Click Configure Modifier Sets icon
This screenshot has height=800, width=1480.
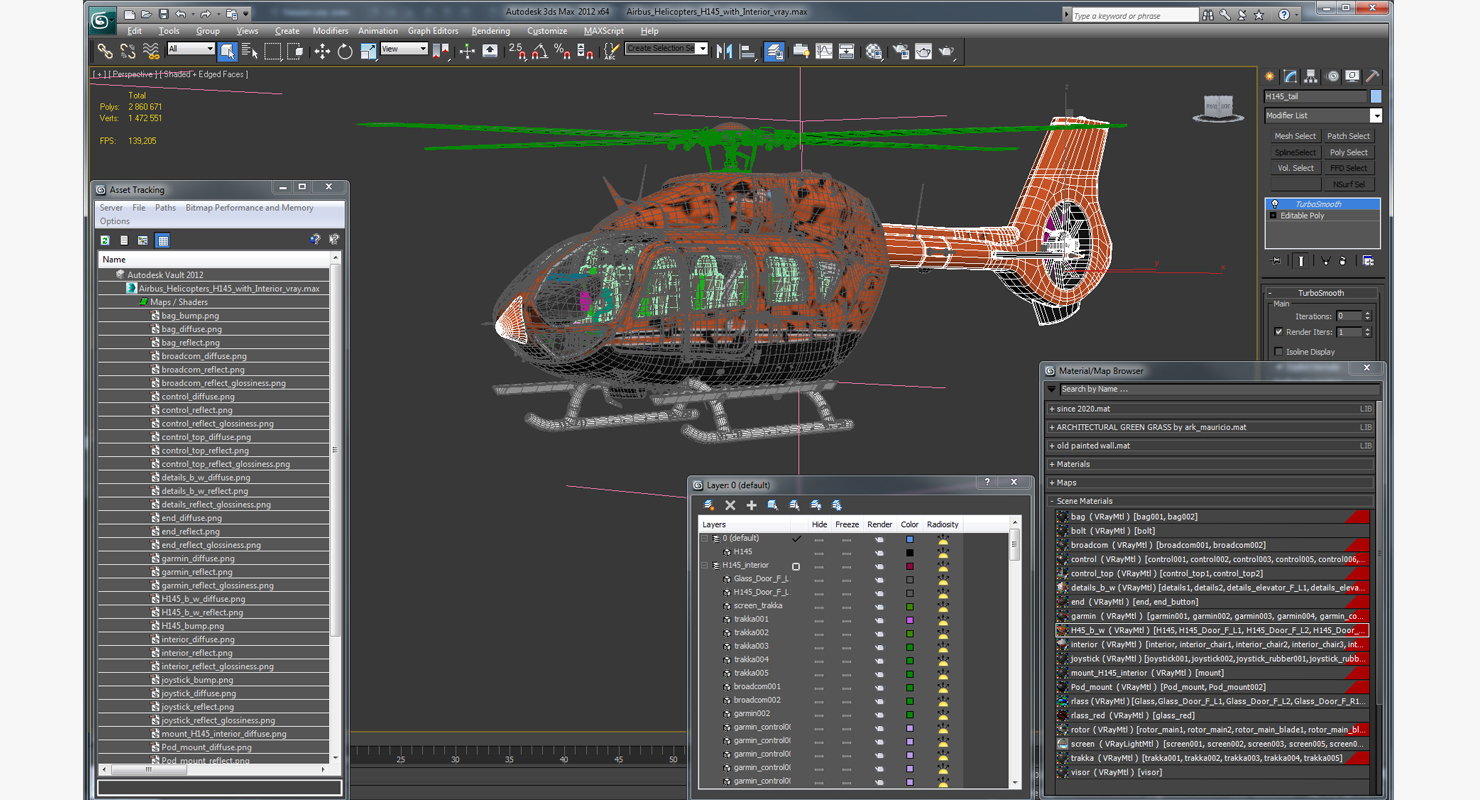tap(1368, 261)
